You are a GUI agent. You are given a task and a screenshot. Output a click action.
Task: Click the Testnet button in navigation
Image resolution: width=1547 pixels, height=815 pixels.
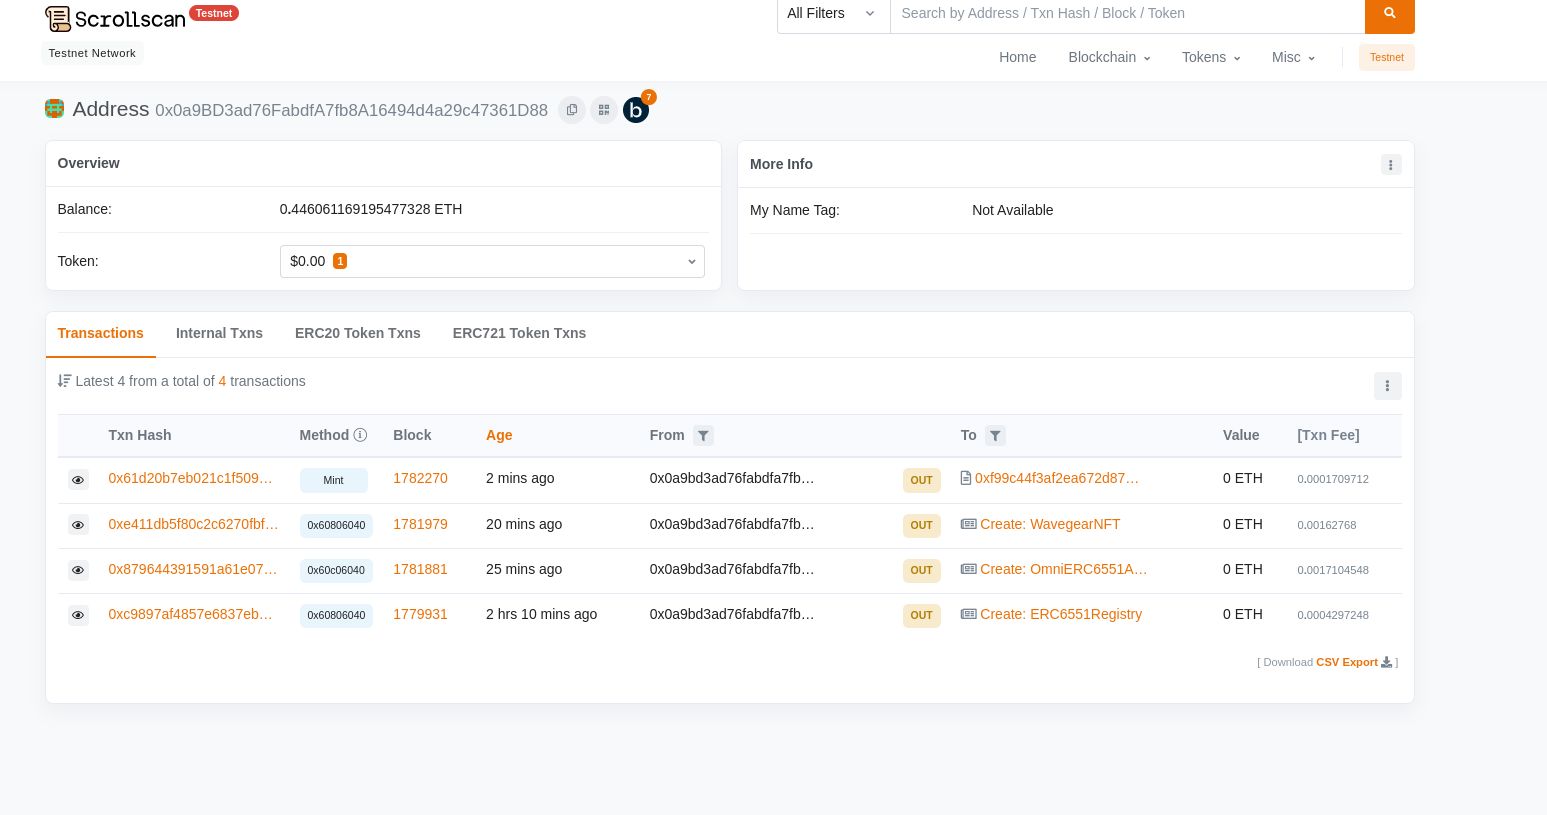pos(1386,57)
